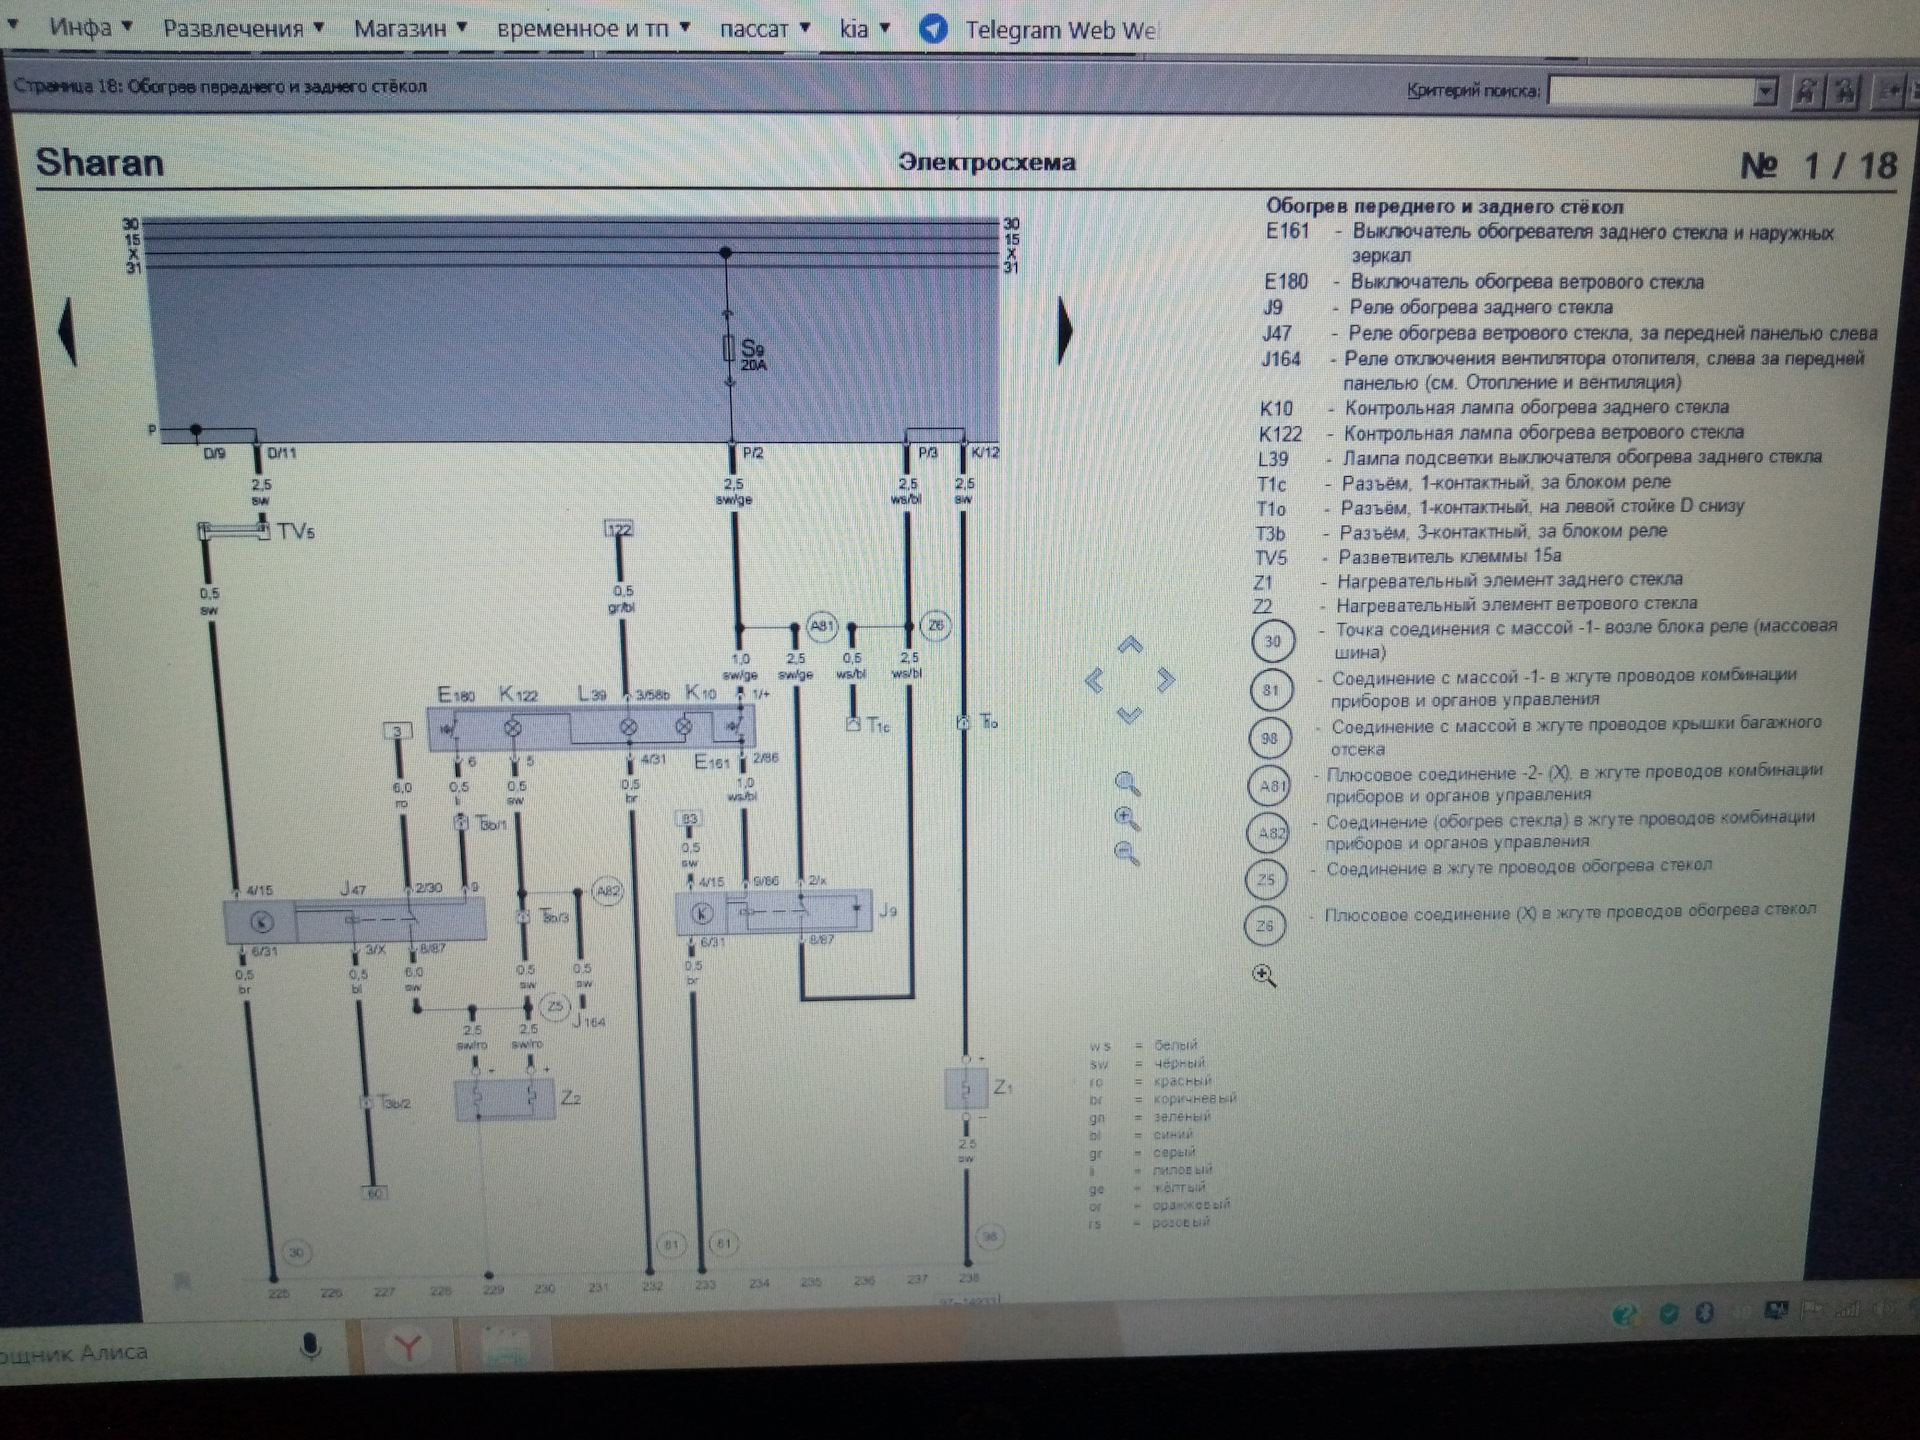This screenshot has width=1920, height=1440.
Task: Click the K10 legend entry
Action: click(1493, 408)
